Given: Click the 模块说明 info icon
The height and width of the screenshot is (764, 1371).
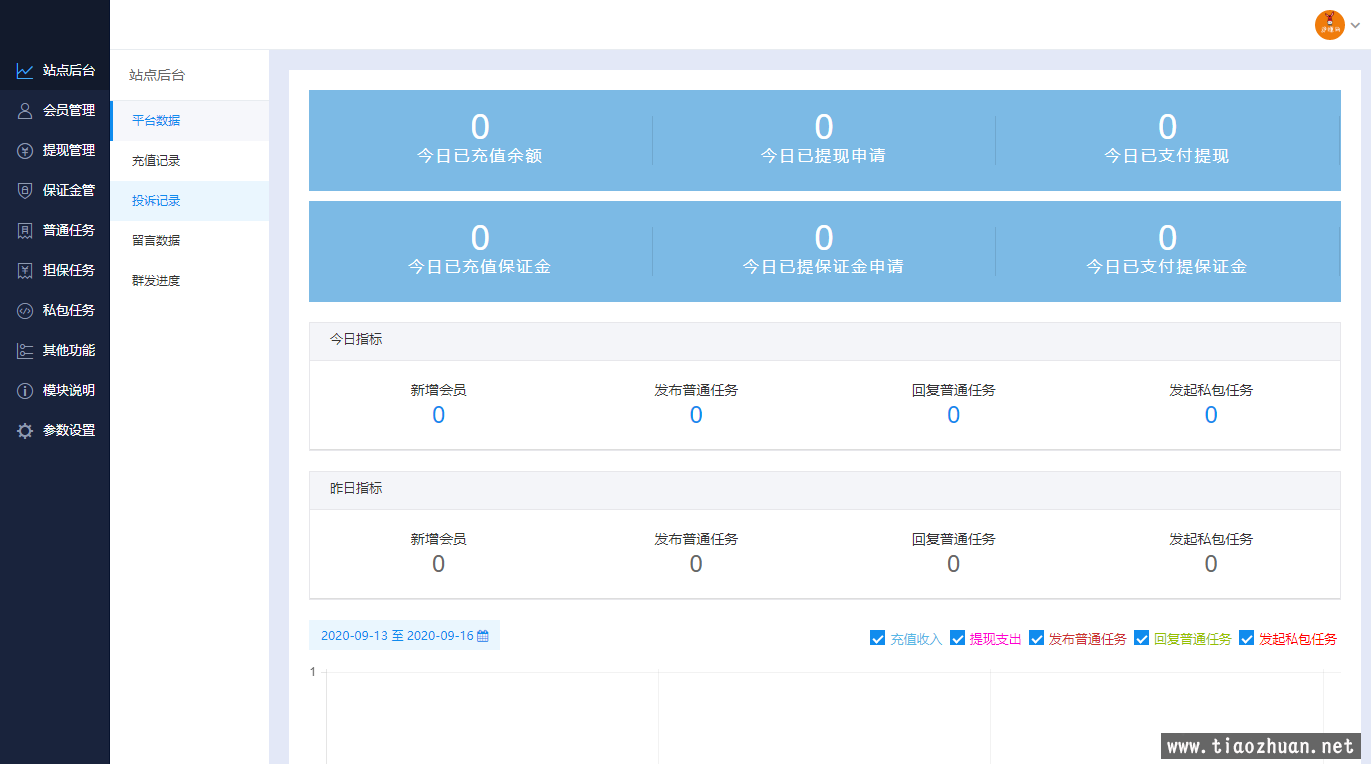Looking at the screenshot, I should tap(25, 391).
